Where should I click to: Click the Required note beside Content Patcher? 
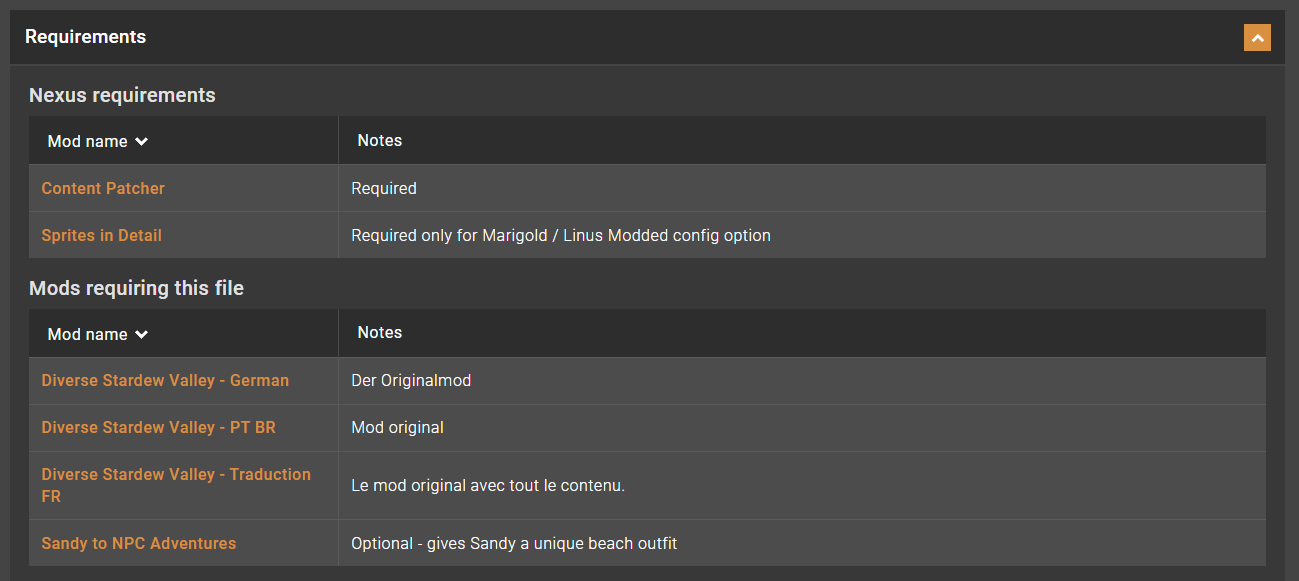coord(384,188)
